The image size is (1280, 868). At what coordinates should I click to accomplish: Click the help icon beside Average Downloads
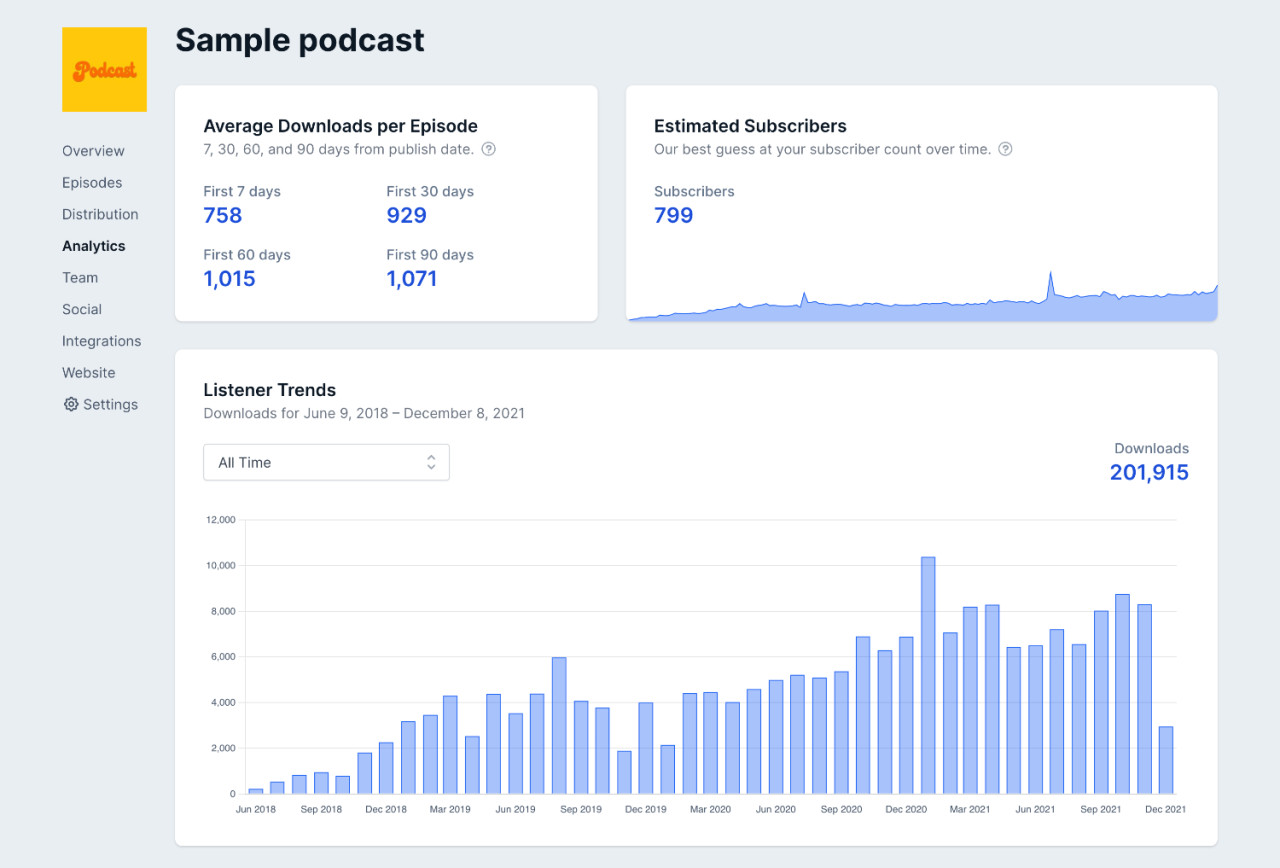[488, 149]
